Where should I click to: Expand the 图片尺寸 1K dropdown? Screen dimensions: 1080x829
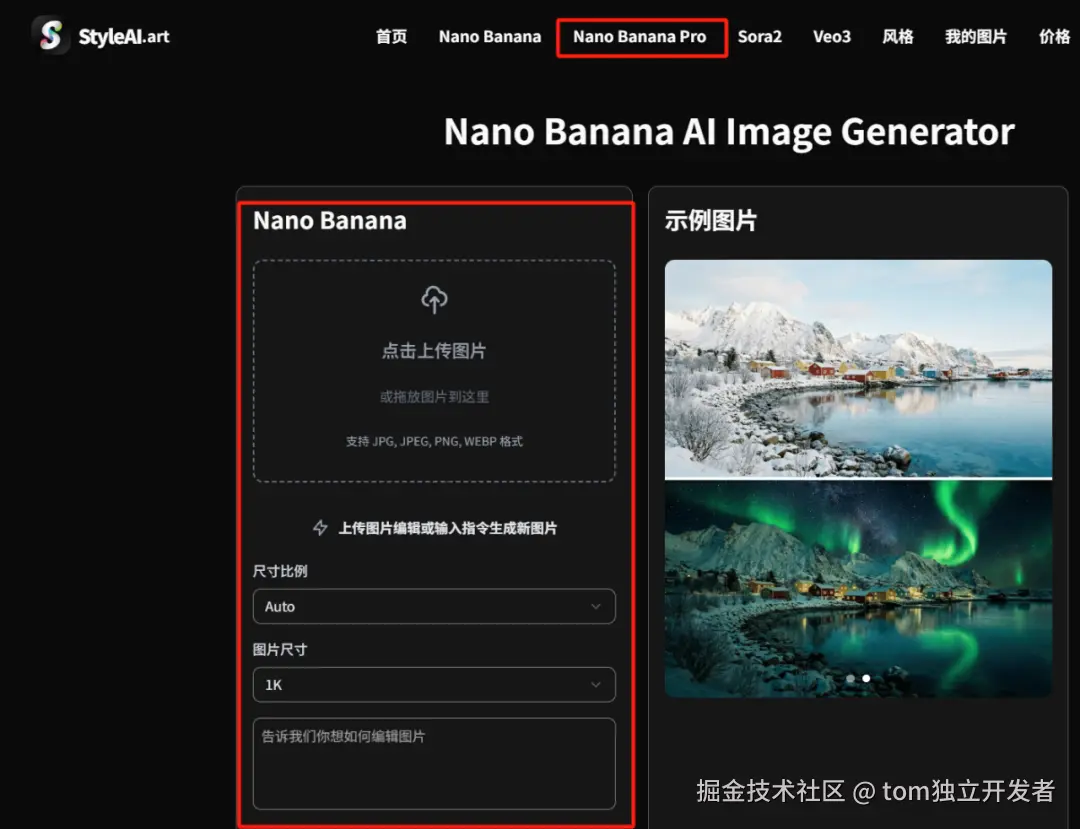pos(434,685)
